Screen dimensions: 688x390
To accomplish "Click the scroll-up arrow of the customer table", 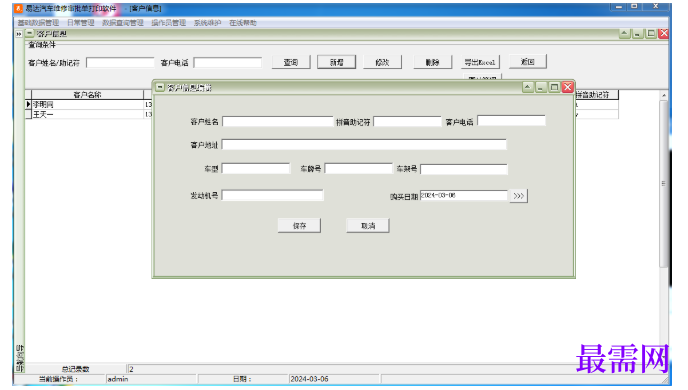I will tap(664, 95).
